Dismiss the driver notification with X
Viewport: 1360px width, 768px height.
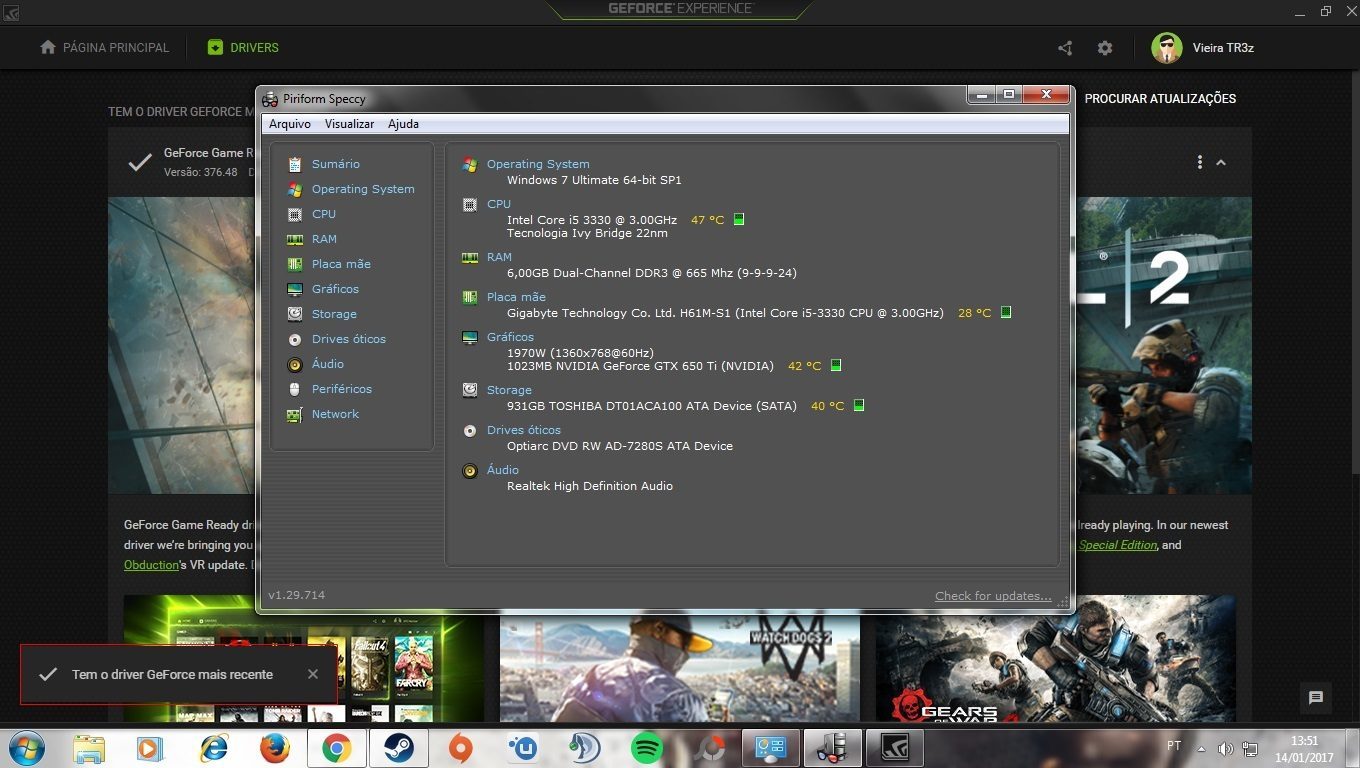(x=313, y=674)
